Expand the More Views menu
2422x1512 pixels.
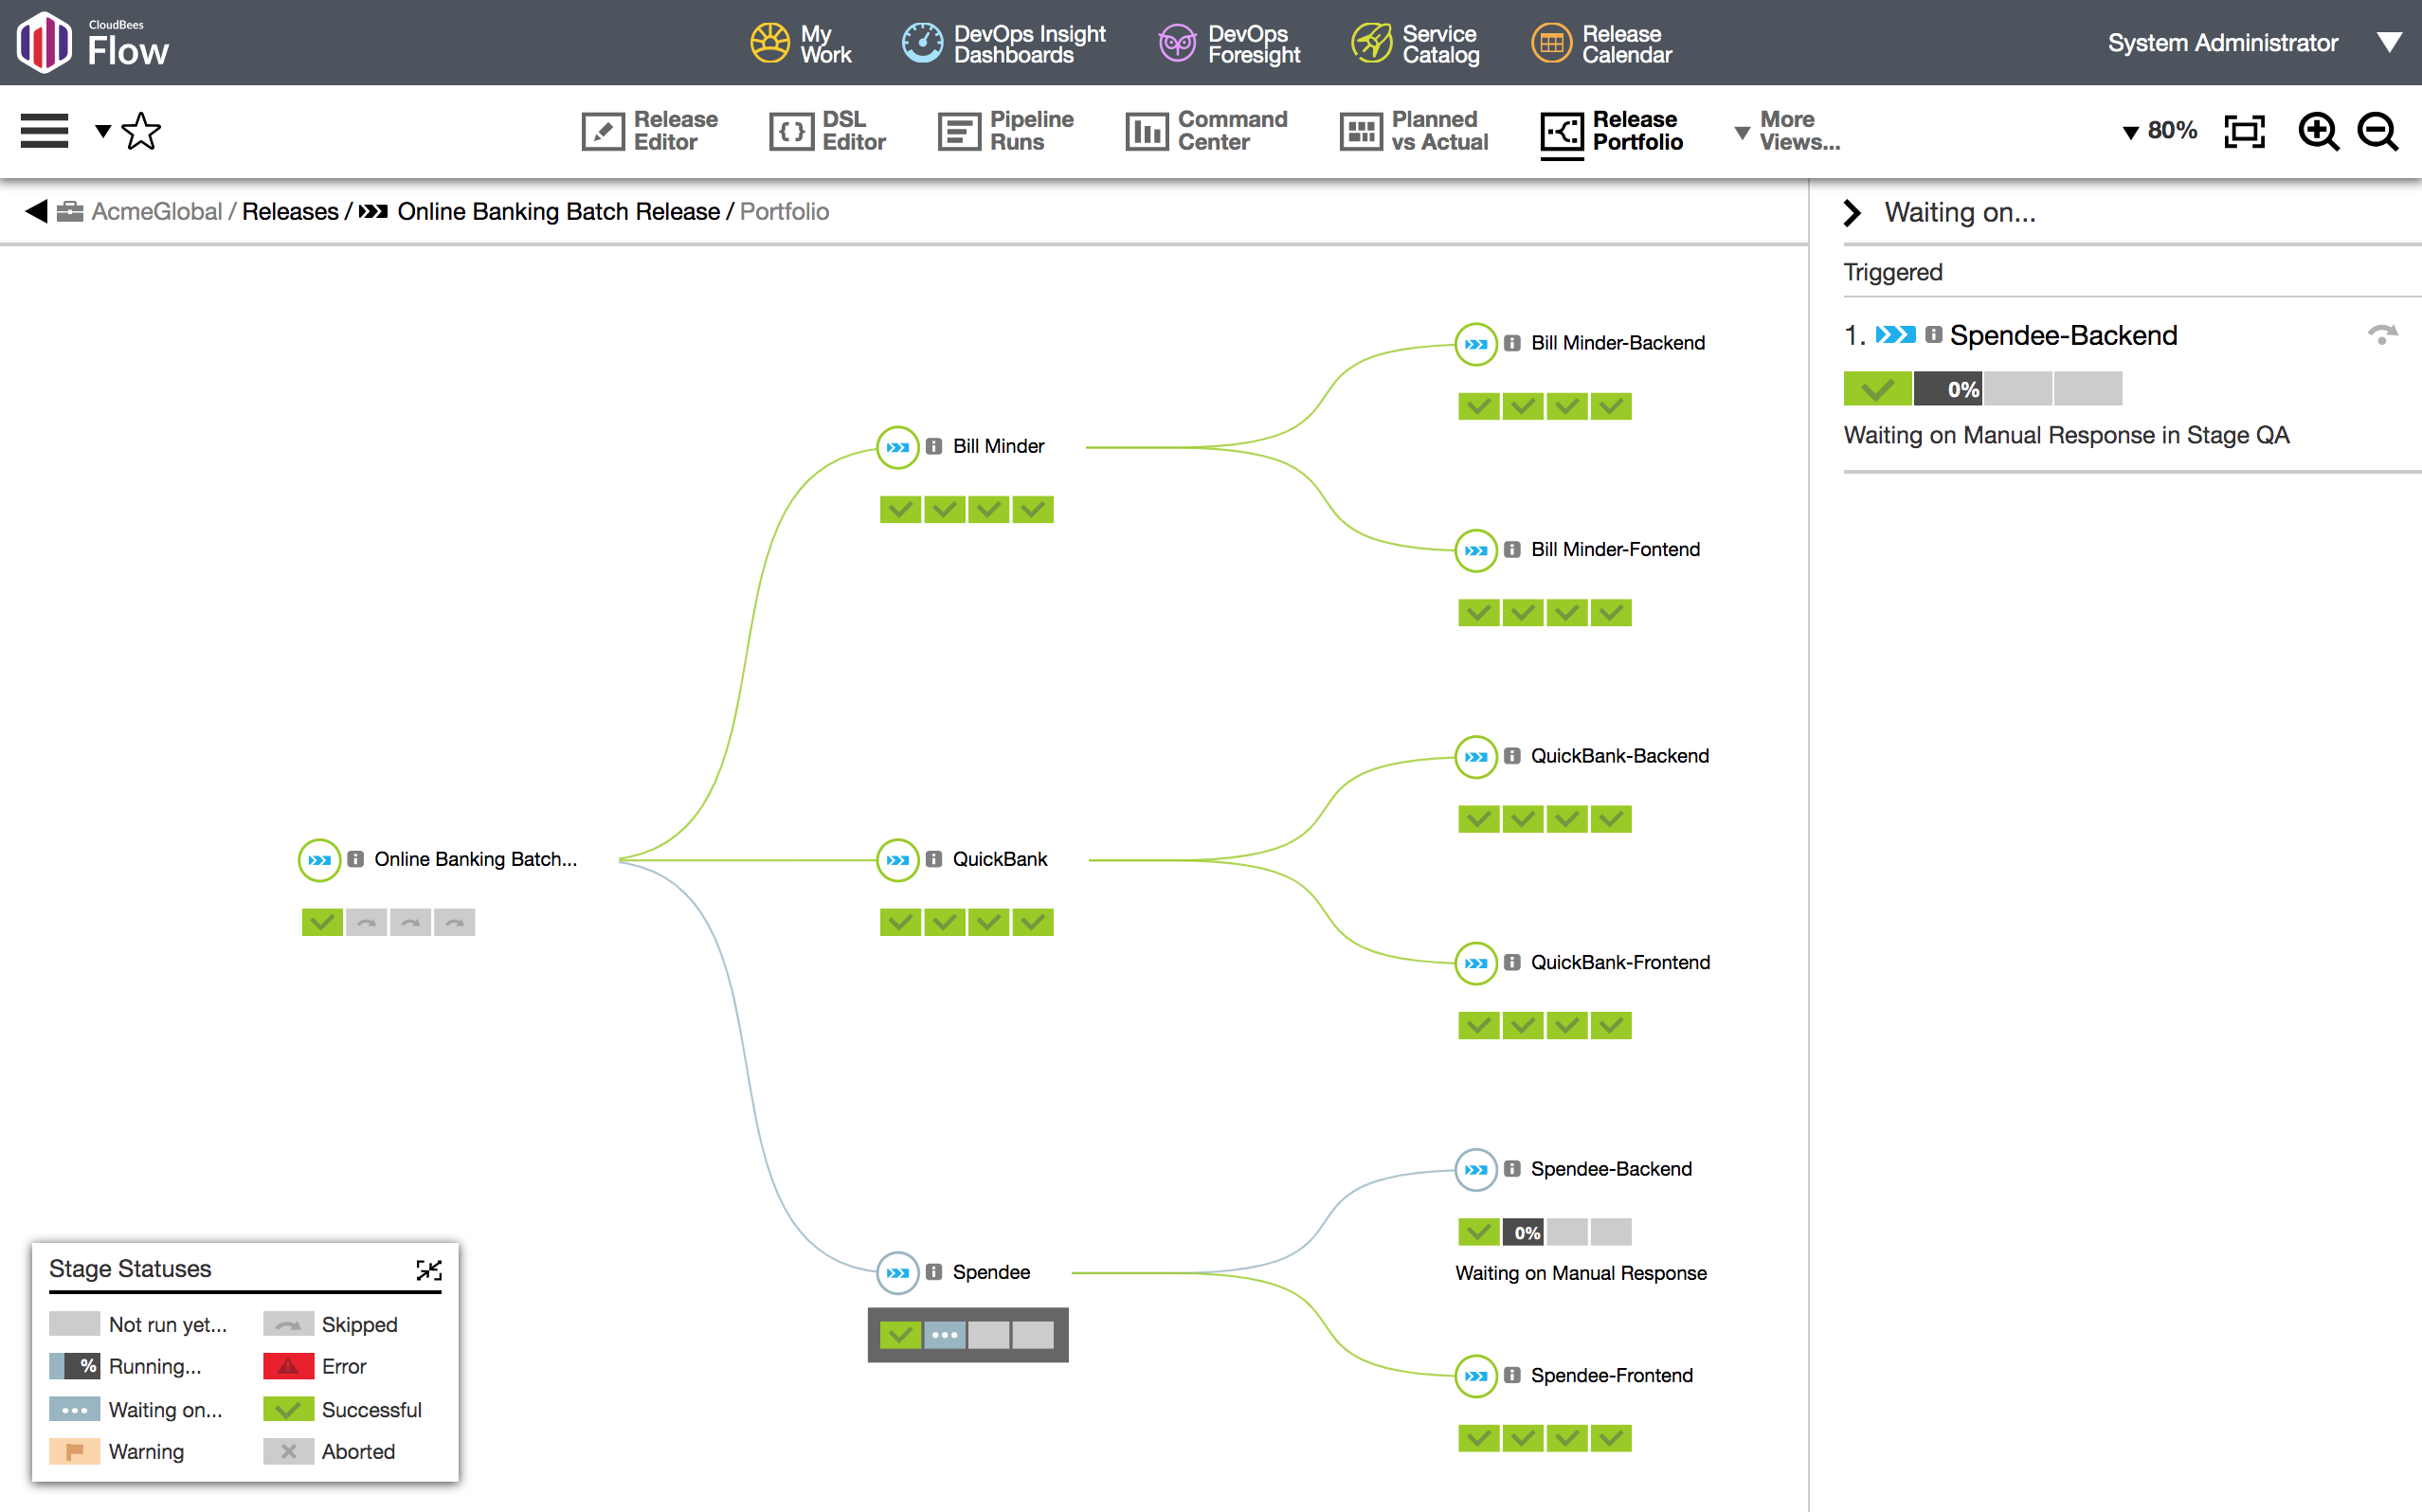[1788, 131]
